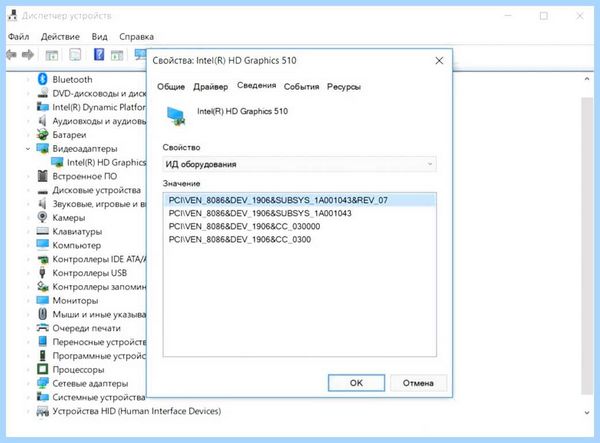
Task: Select hardware ID ending with REV_07
Action: (x=299, y=200)
